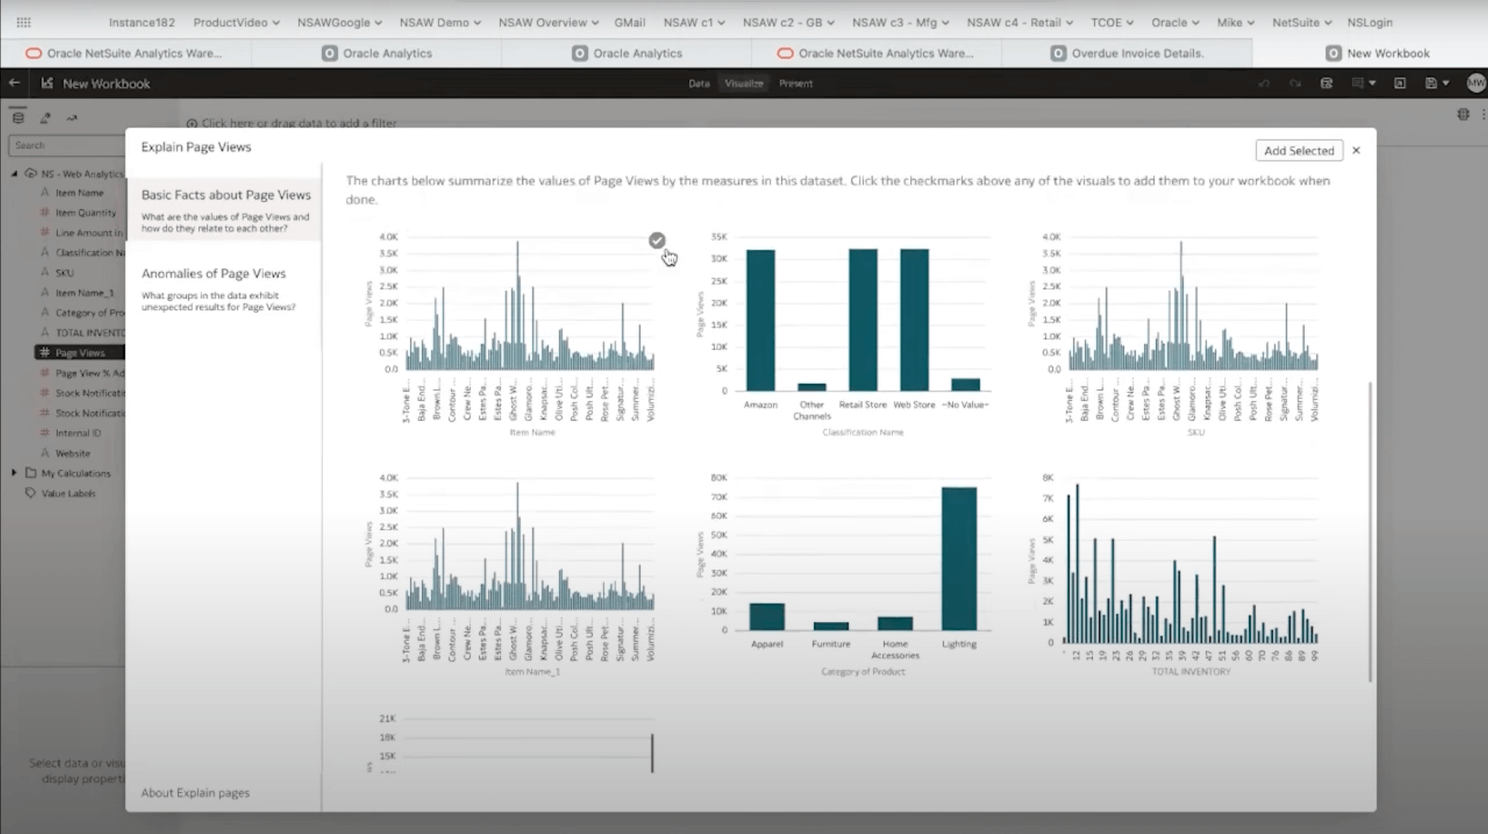Toggle checkmark on Item Name chart

click(x=657, y=241)
